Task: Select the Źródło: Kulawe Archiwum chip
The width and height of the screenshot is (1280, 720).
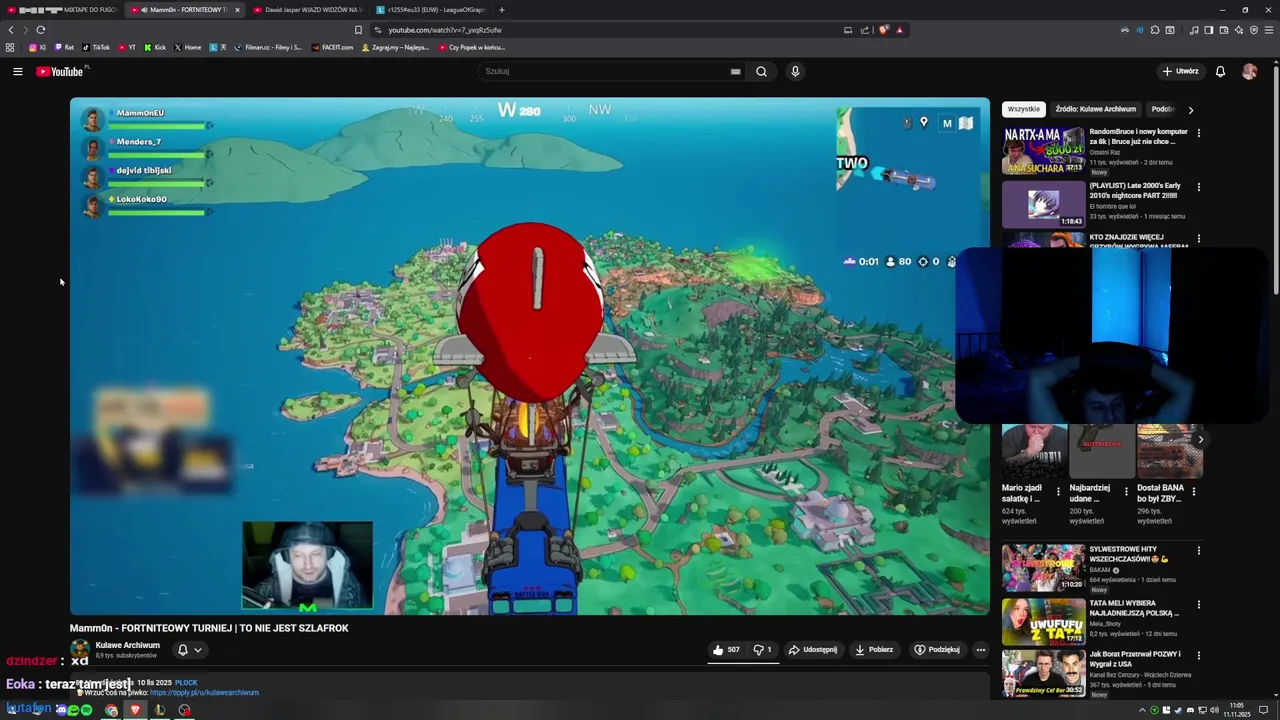Action: 1096,109
